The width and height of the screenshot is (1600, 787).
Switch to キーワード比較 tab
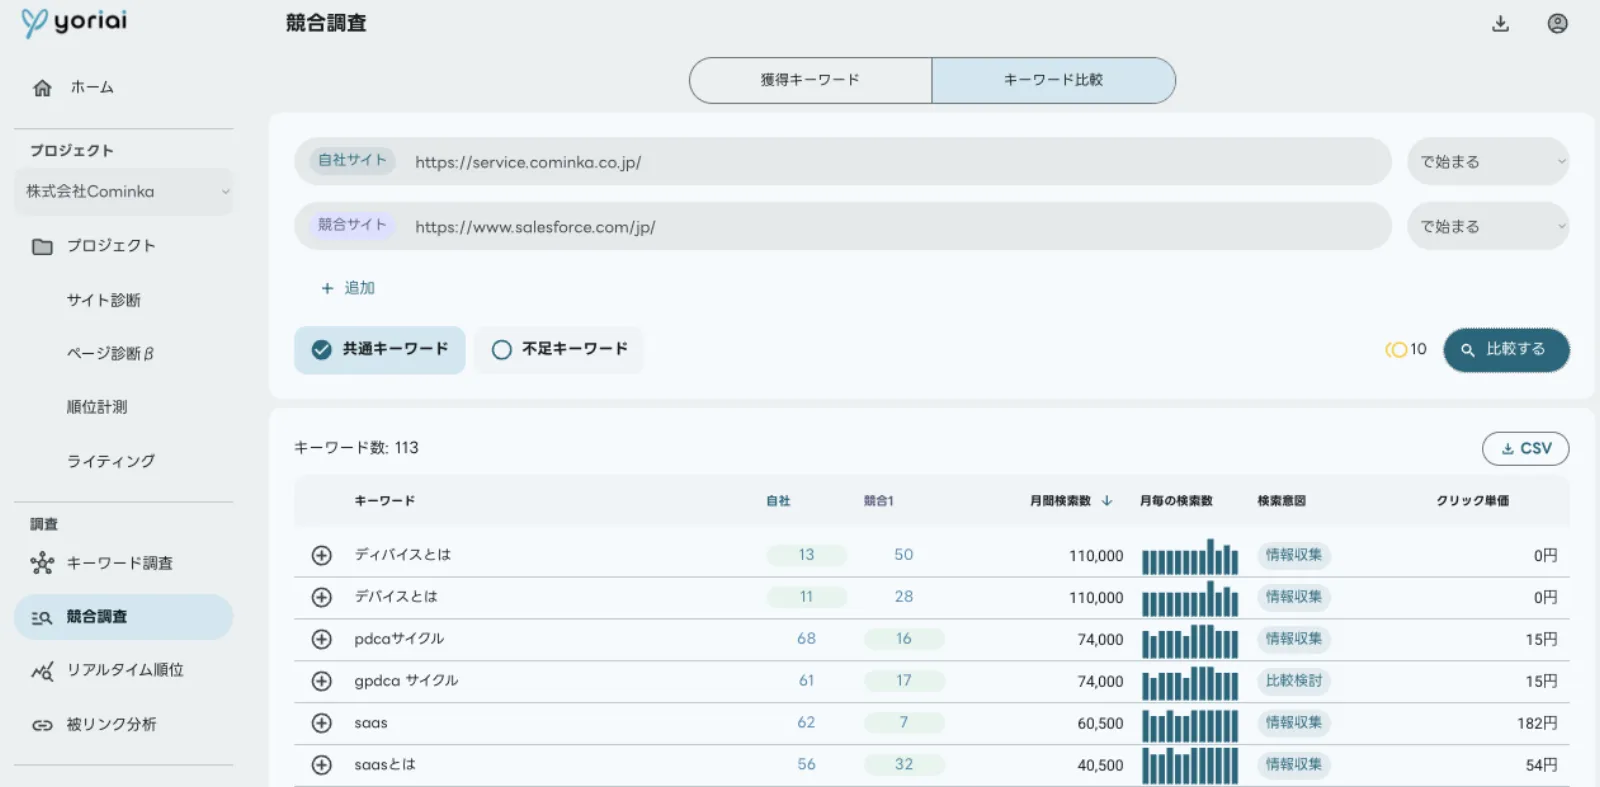click(1053, 80)
